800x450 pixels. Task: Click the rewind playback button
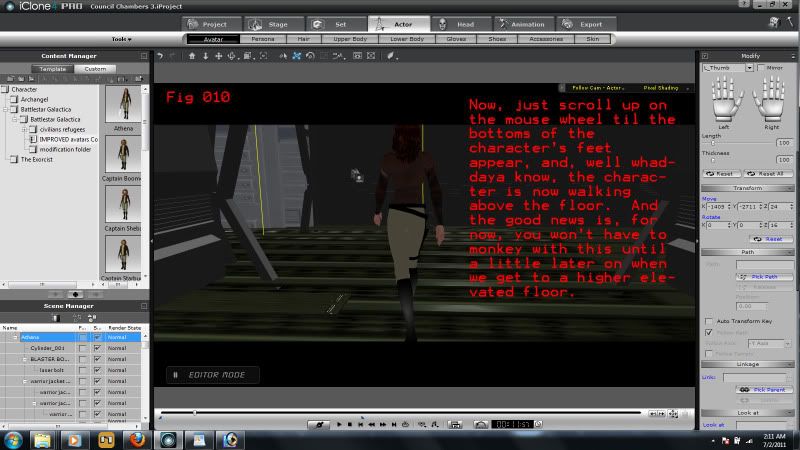(x=371, y=424)
